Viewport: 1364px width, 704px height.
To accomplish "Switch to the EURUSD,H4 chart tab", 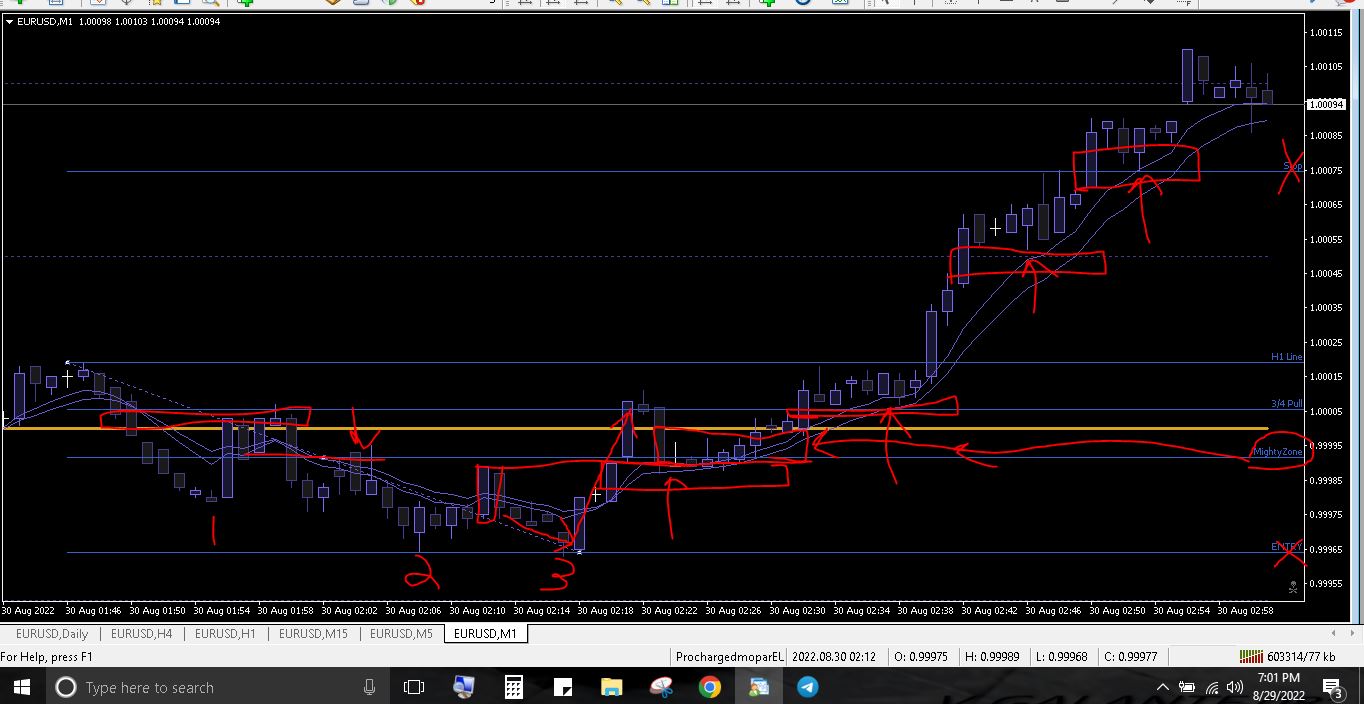I will pos(142,633).
